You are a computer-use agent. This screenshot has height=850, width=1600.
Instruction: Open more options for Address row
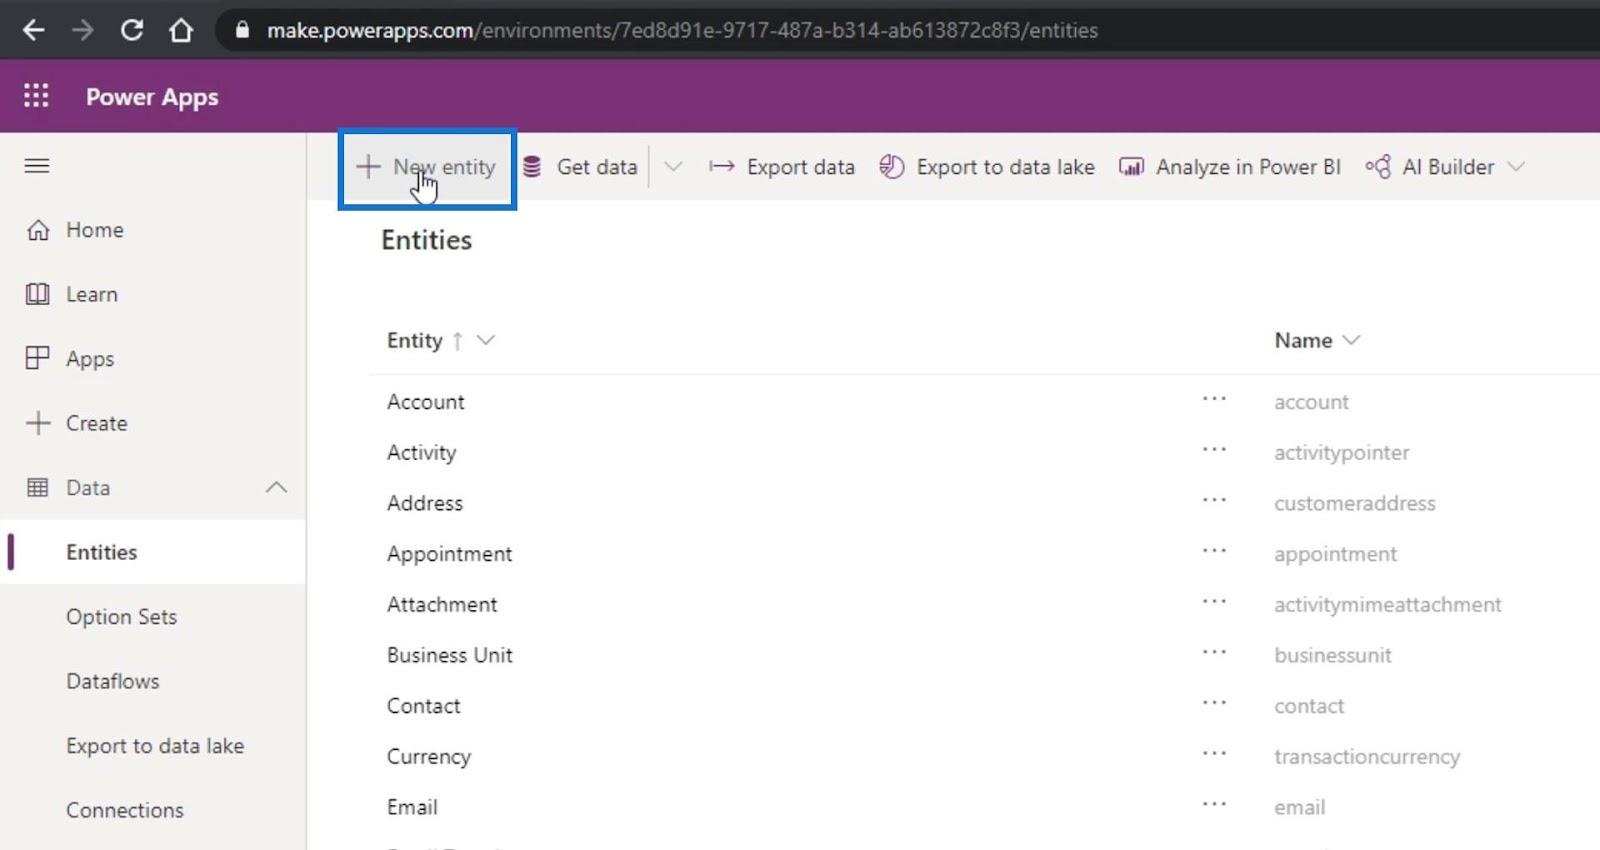click(1214, 500)
